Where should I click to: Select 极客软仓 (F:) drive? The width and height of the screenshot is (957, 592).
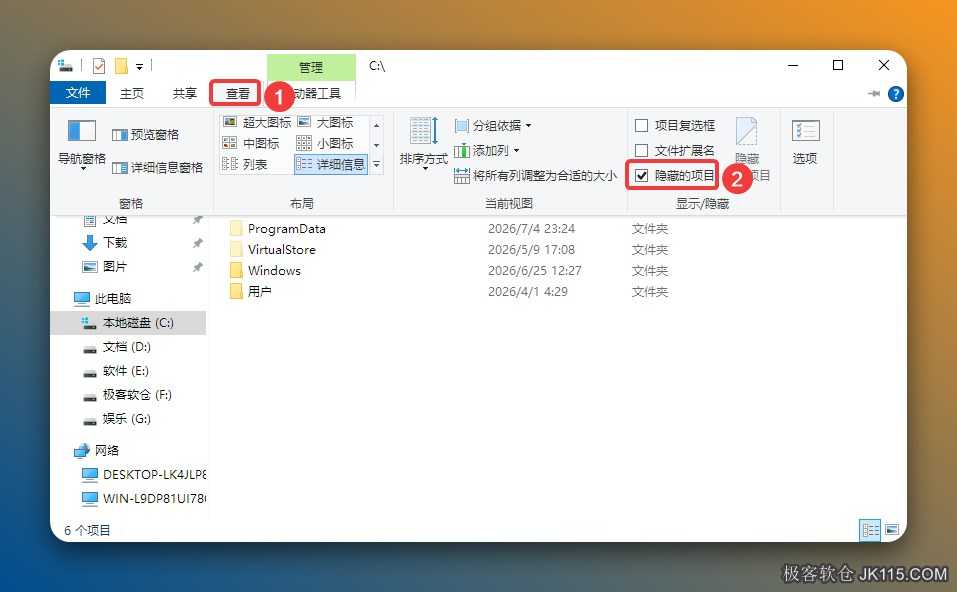tap(137, 395)
